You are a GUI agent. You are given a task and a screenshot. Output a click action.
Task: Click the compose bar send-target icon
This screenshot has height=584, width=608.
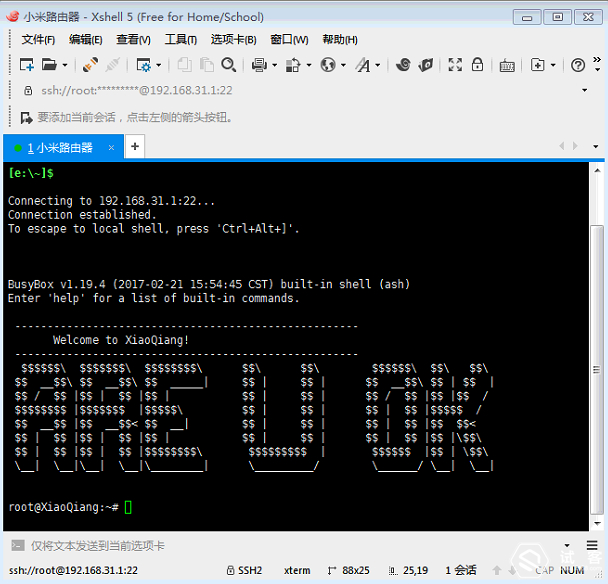(18, 545)
